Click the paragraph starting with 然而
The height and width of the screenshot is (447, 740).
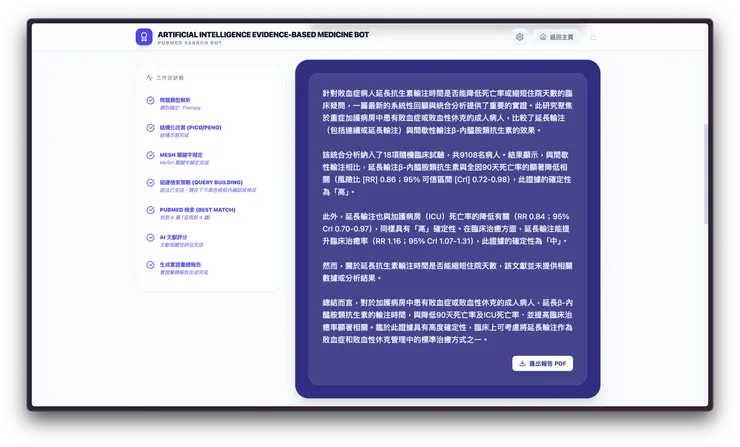pyautogui.click(x=447, y=272)
